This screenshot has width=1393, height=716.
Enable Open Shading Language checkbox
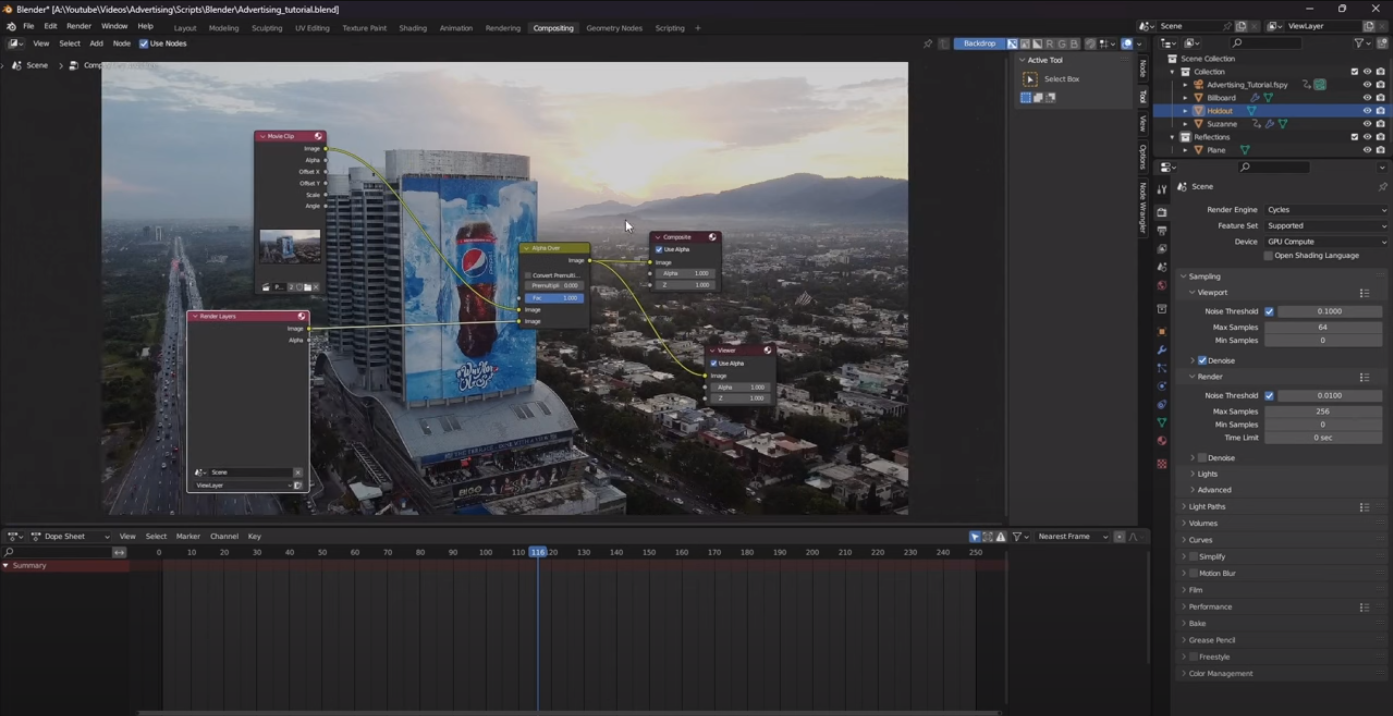point(1269,256)
